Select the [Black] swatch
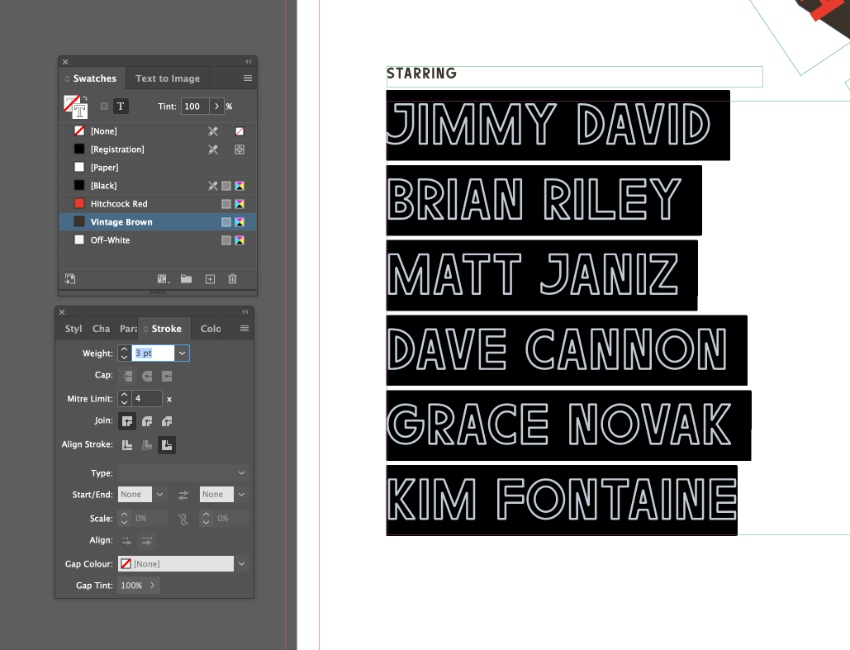The width and height of the screenshot is (850, 650). [x=157, y=185]
